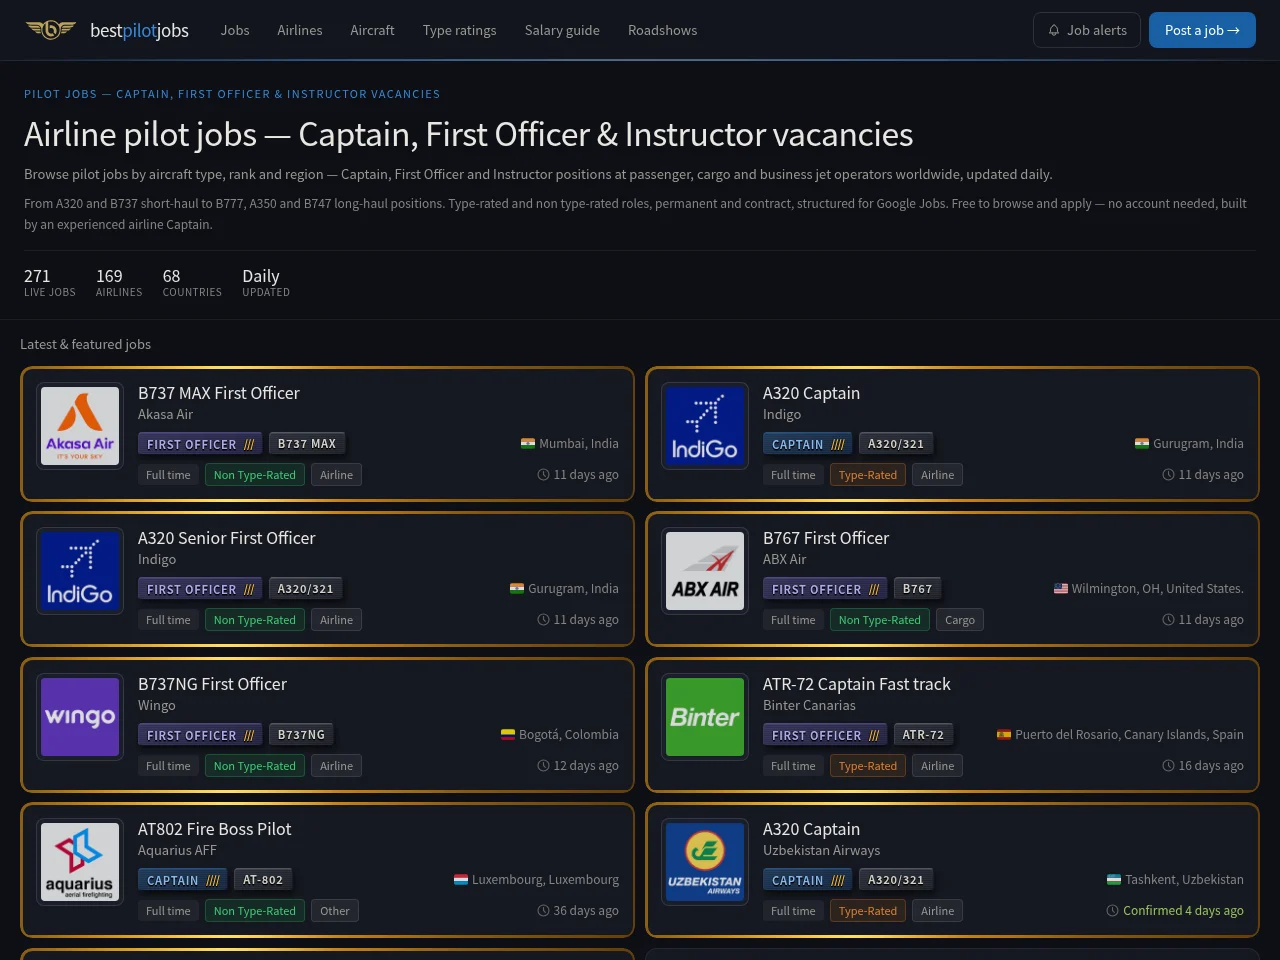Click the 271 Live Jobs stat
The width and height of the screenshot is (1280, 960).
click(x=50, y=282)
